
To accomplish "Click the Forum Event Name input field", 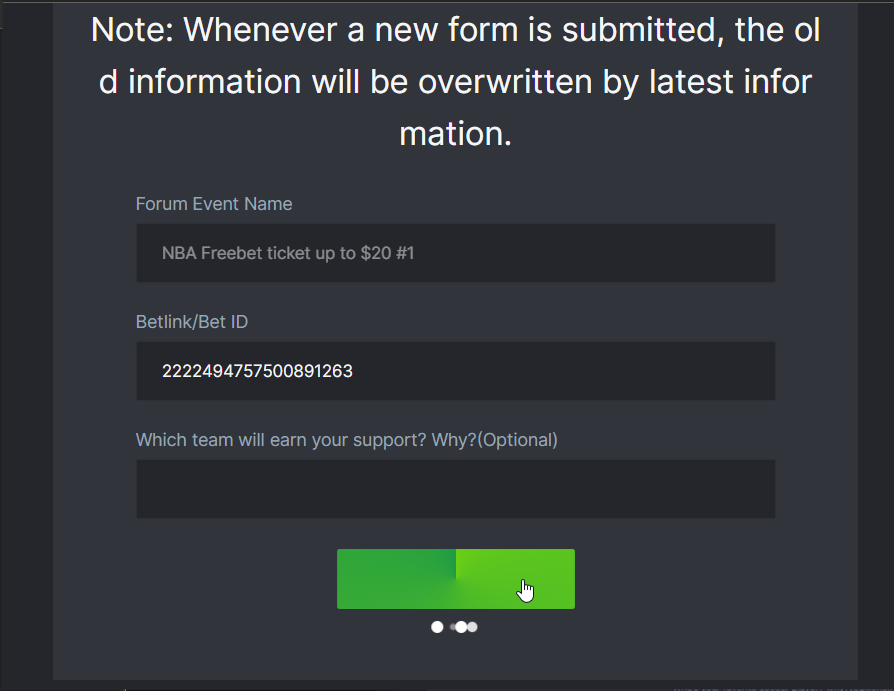I will click(455, 253).
